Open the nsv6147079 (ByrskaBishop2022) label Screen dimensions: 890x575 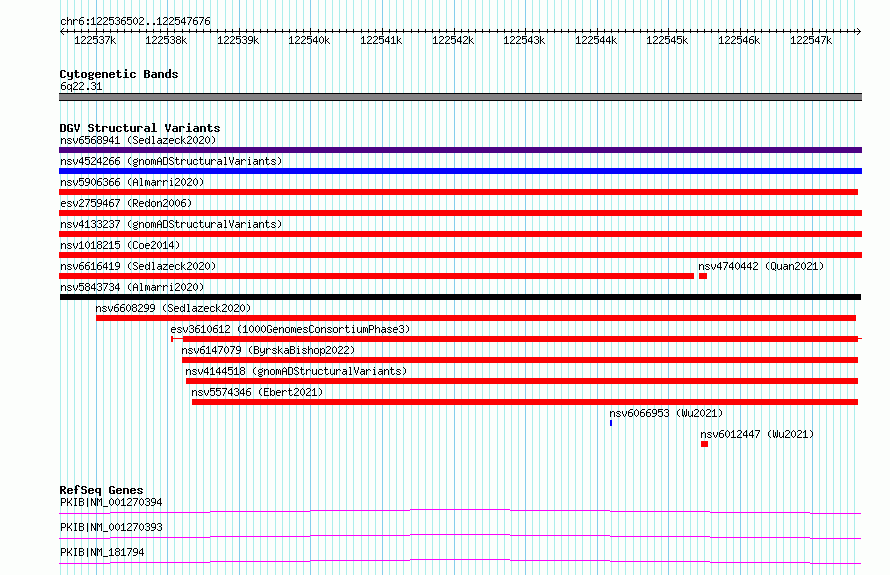[x=268, y=350]
